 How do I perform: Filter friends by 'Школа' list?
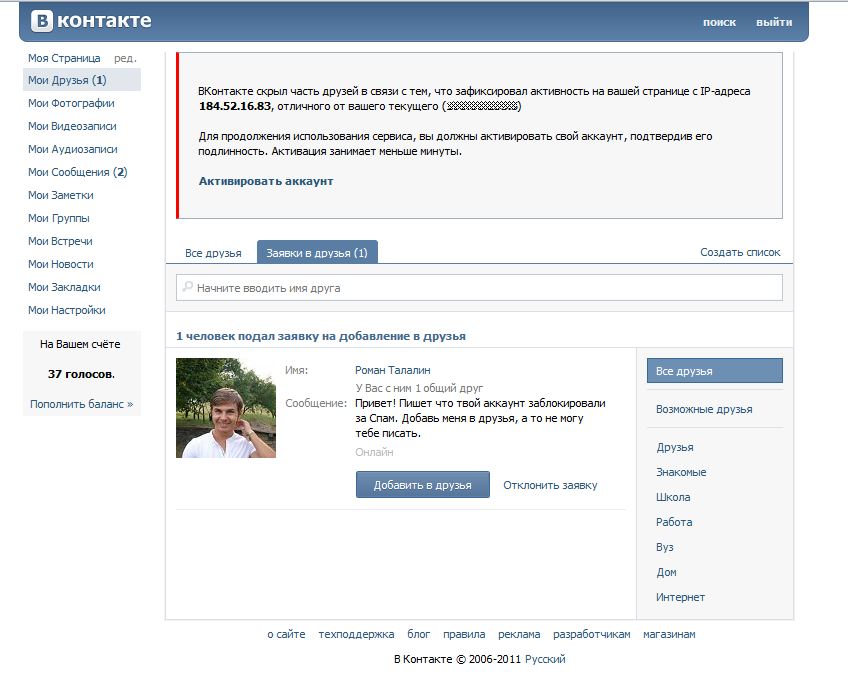tap(673, 497)
